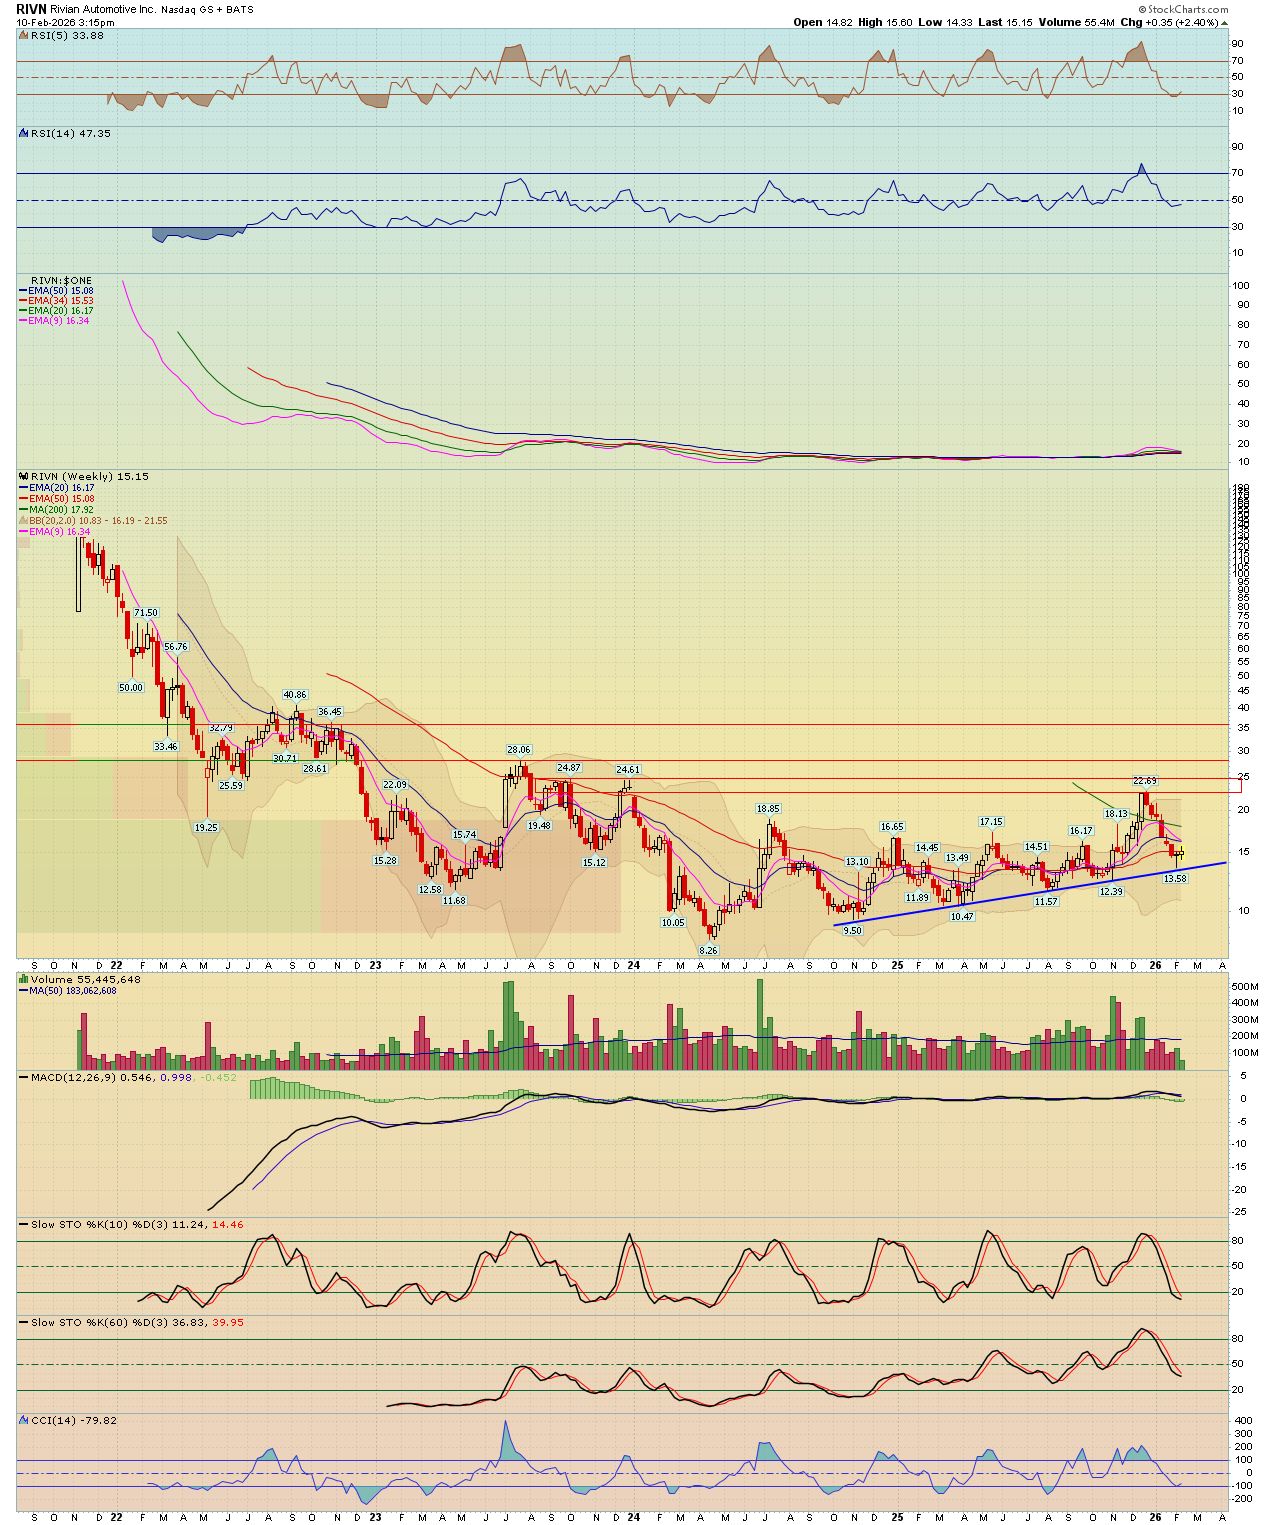Click the Slow STO %K(10) line marker
This screenshot has height=1525, width=1275.
click(24, 1225)
